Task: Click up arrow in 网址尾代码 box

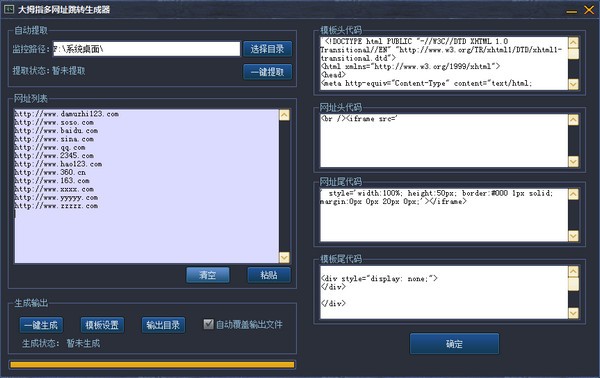Action: coord(573,194)
